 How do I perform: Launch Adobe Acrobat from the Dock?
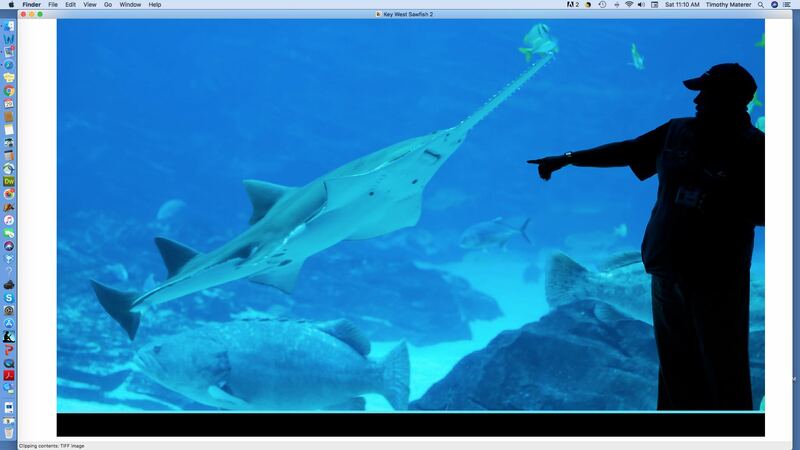coord(9,375)
